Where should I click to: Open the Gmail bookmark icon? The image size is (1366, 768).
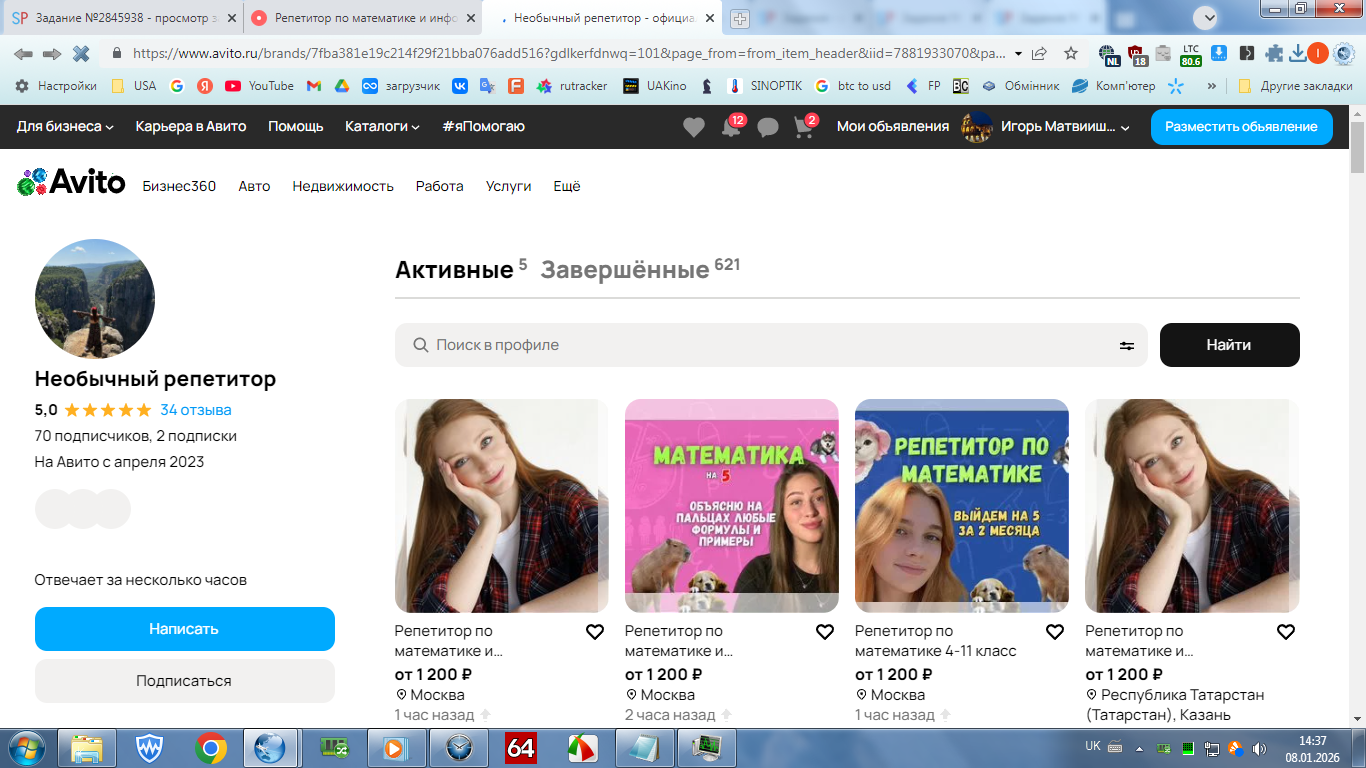[x=313, y=86]
